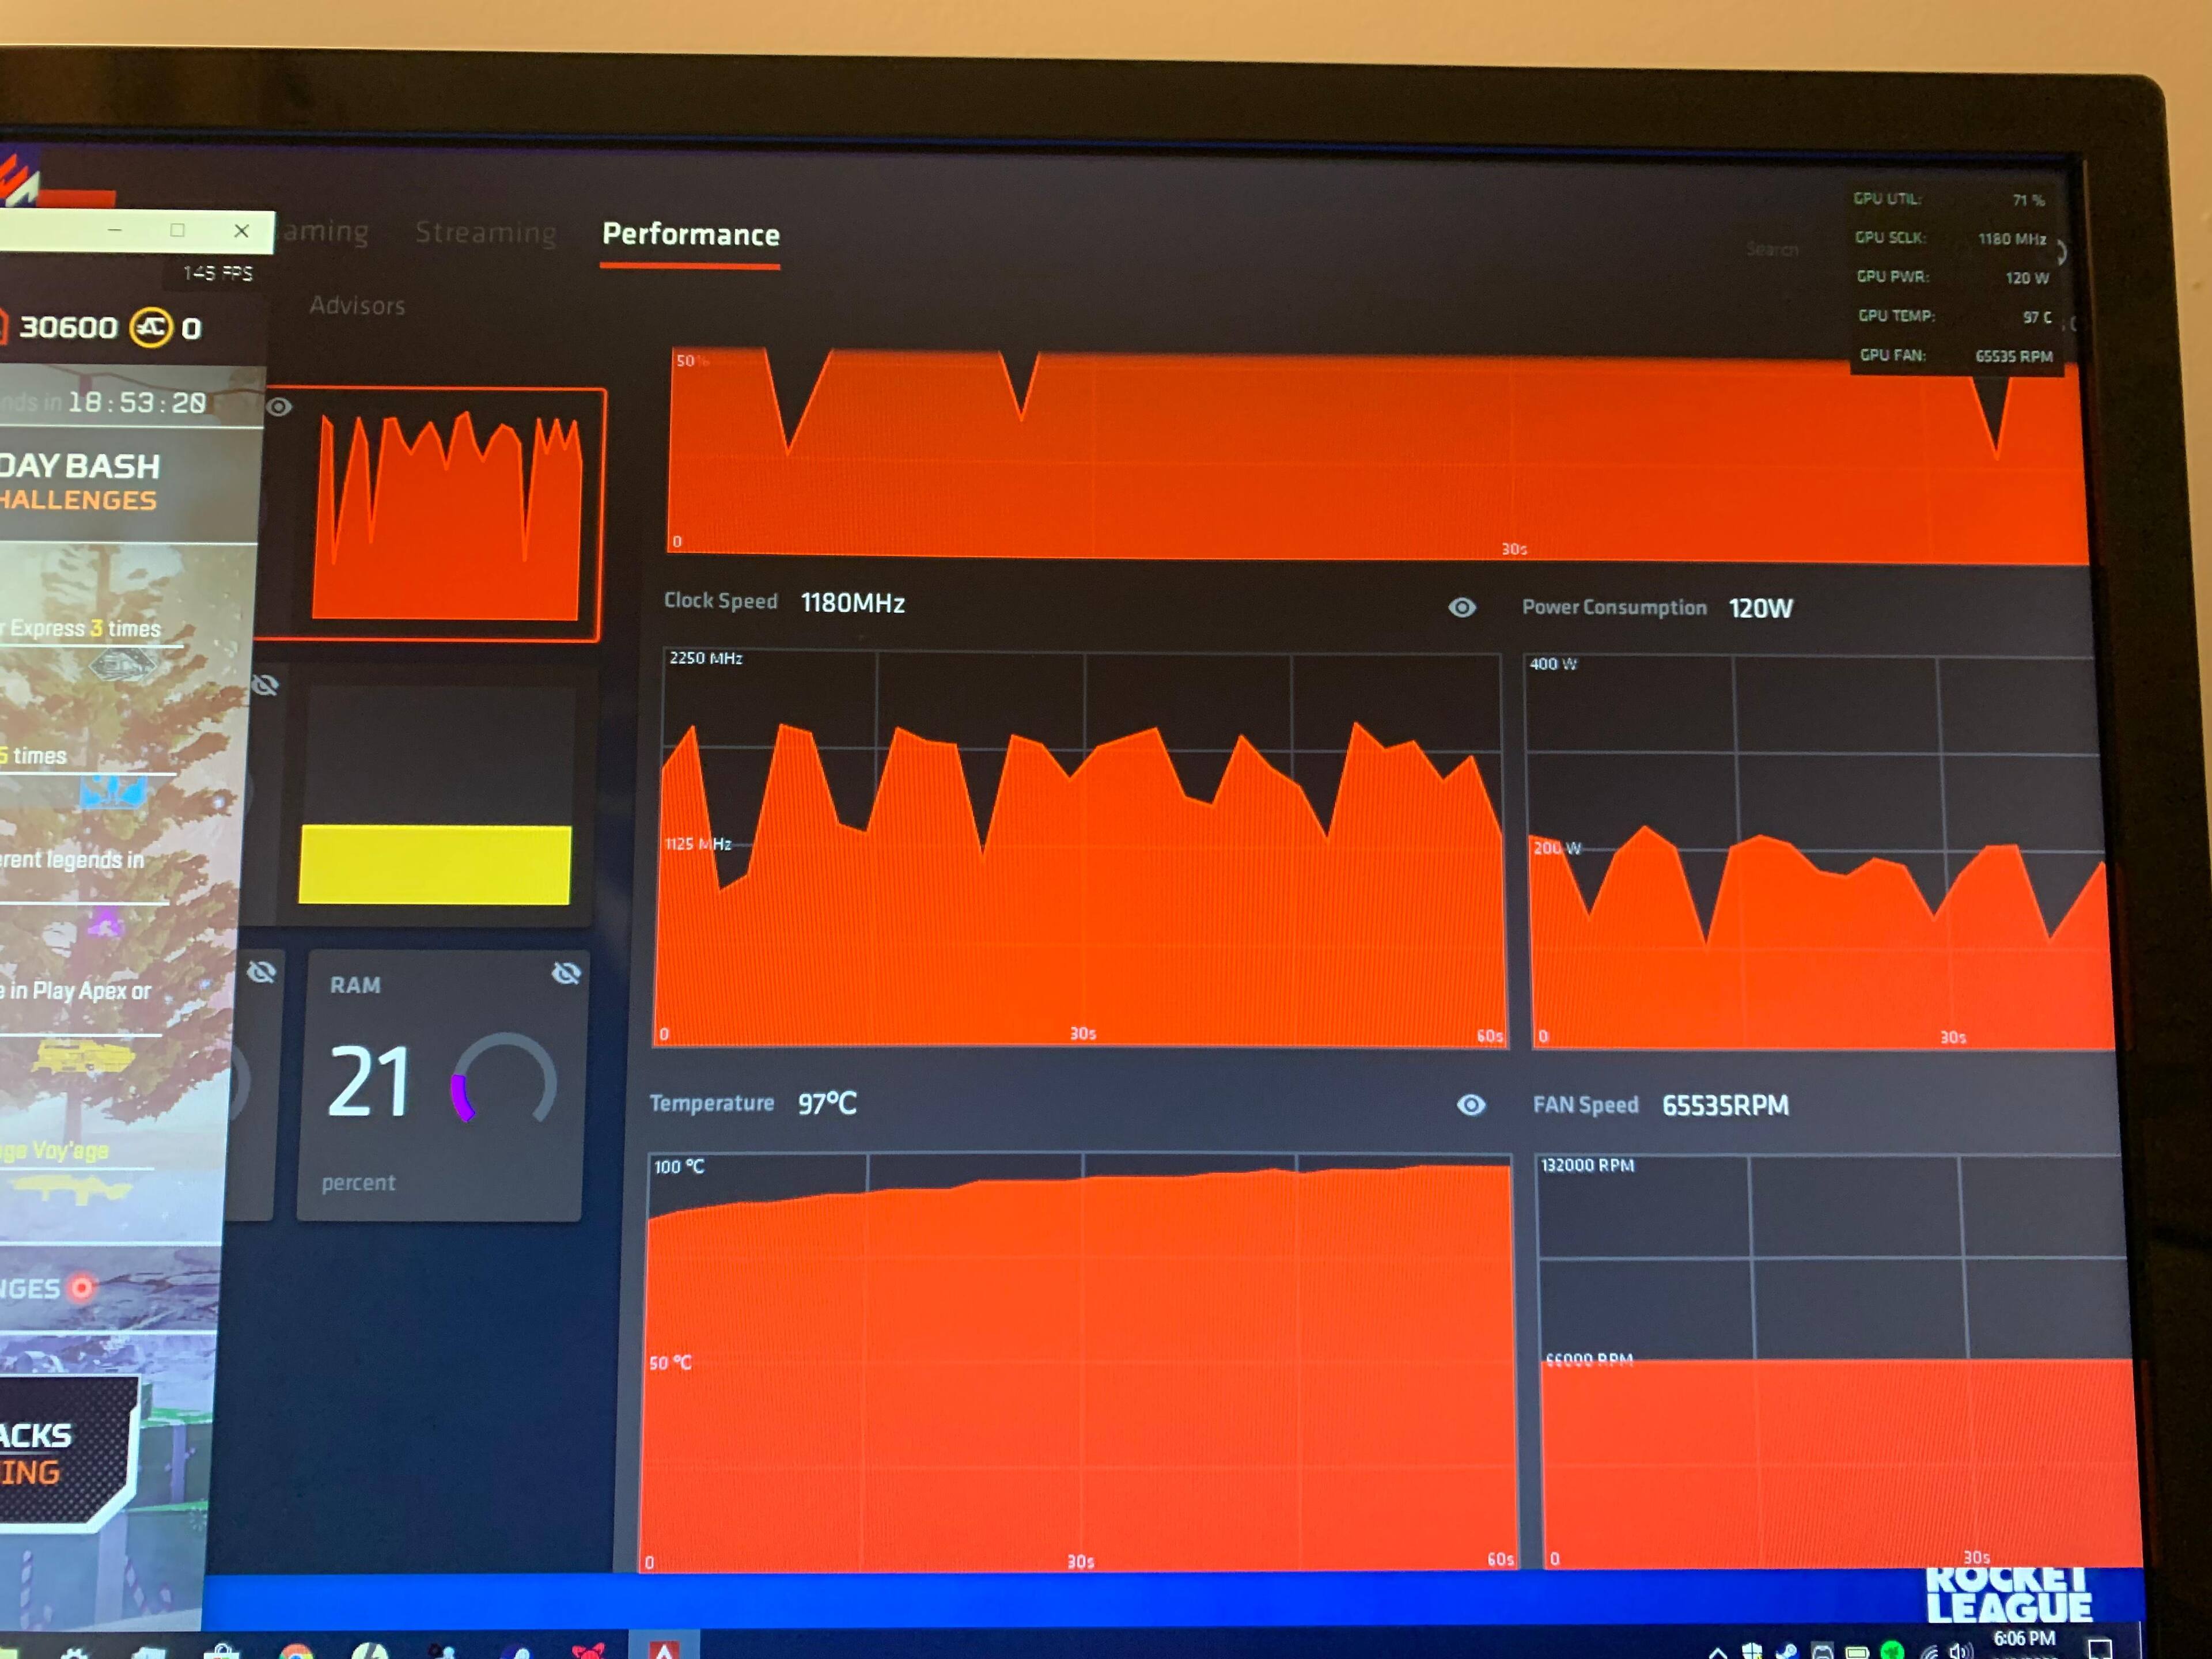Viewport: 2212px width, 1659px height.
Task: Select the yellow VRAM usage block
Action: (435, 864)
